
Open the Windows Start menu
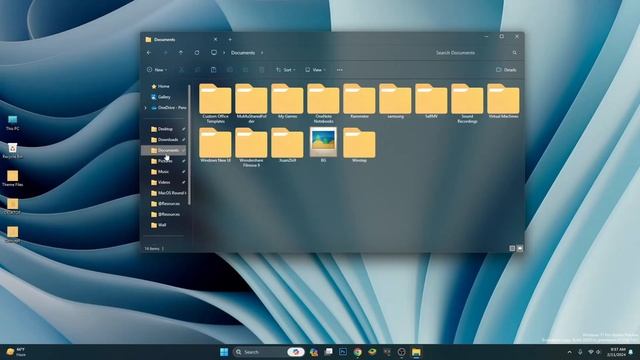pos(224,352)
